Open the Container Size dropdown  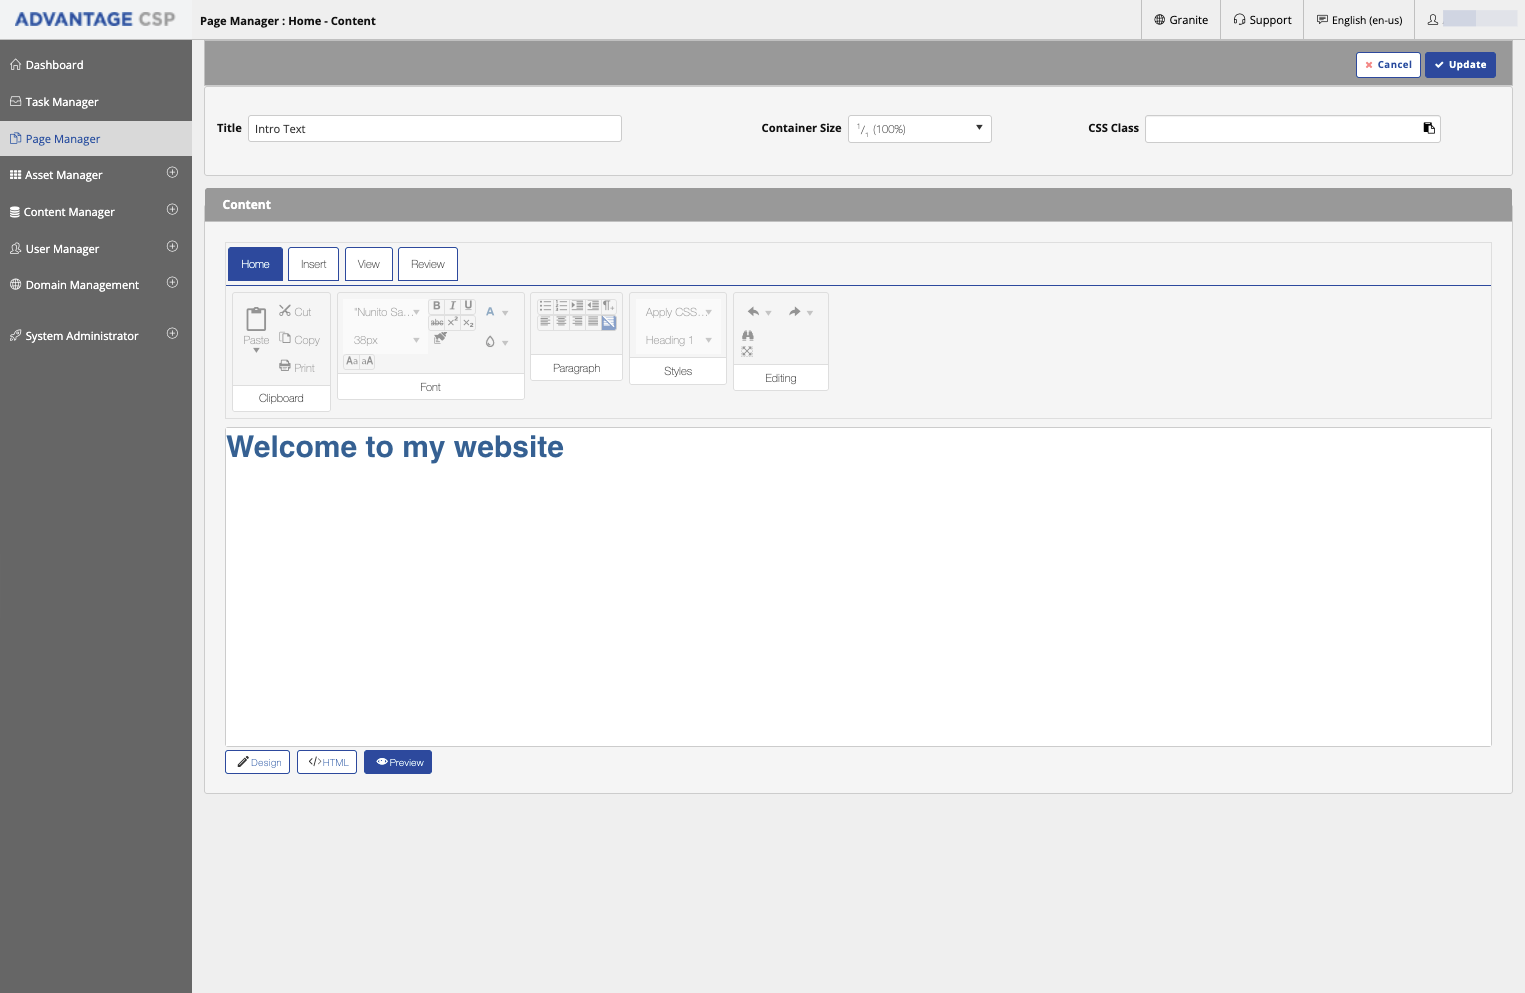[920, 129]
